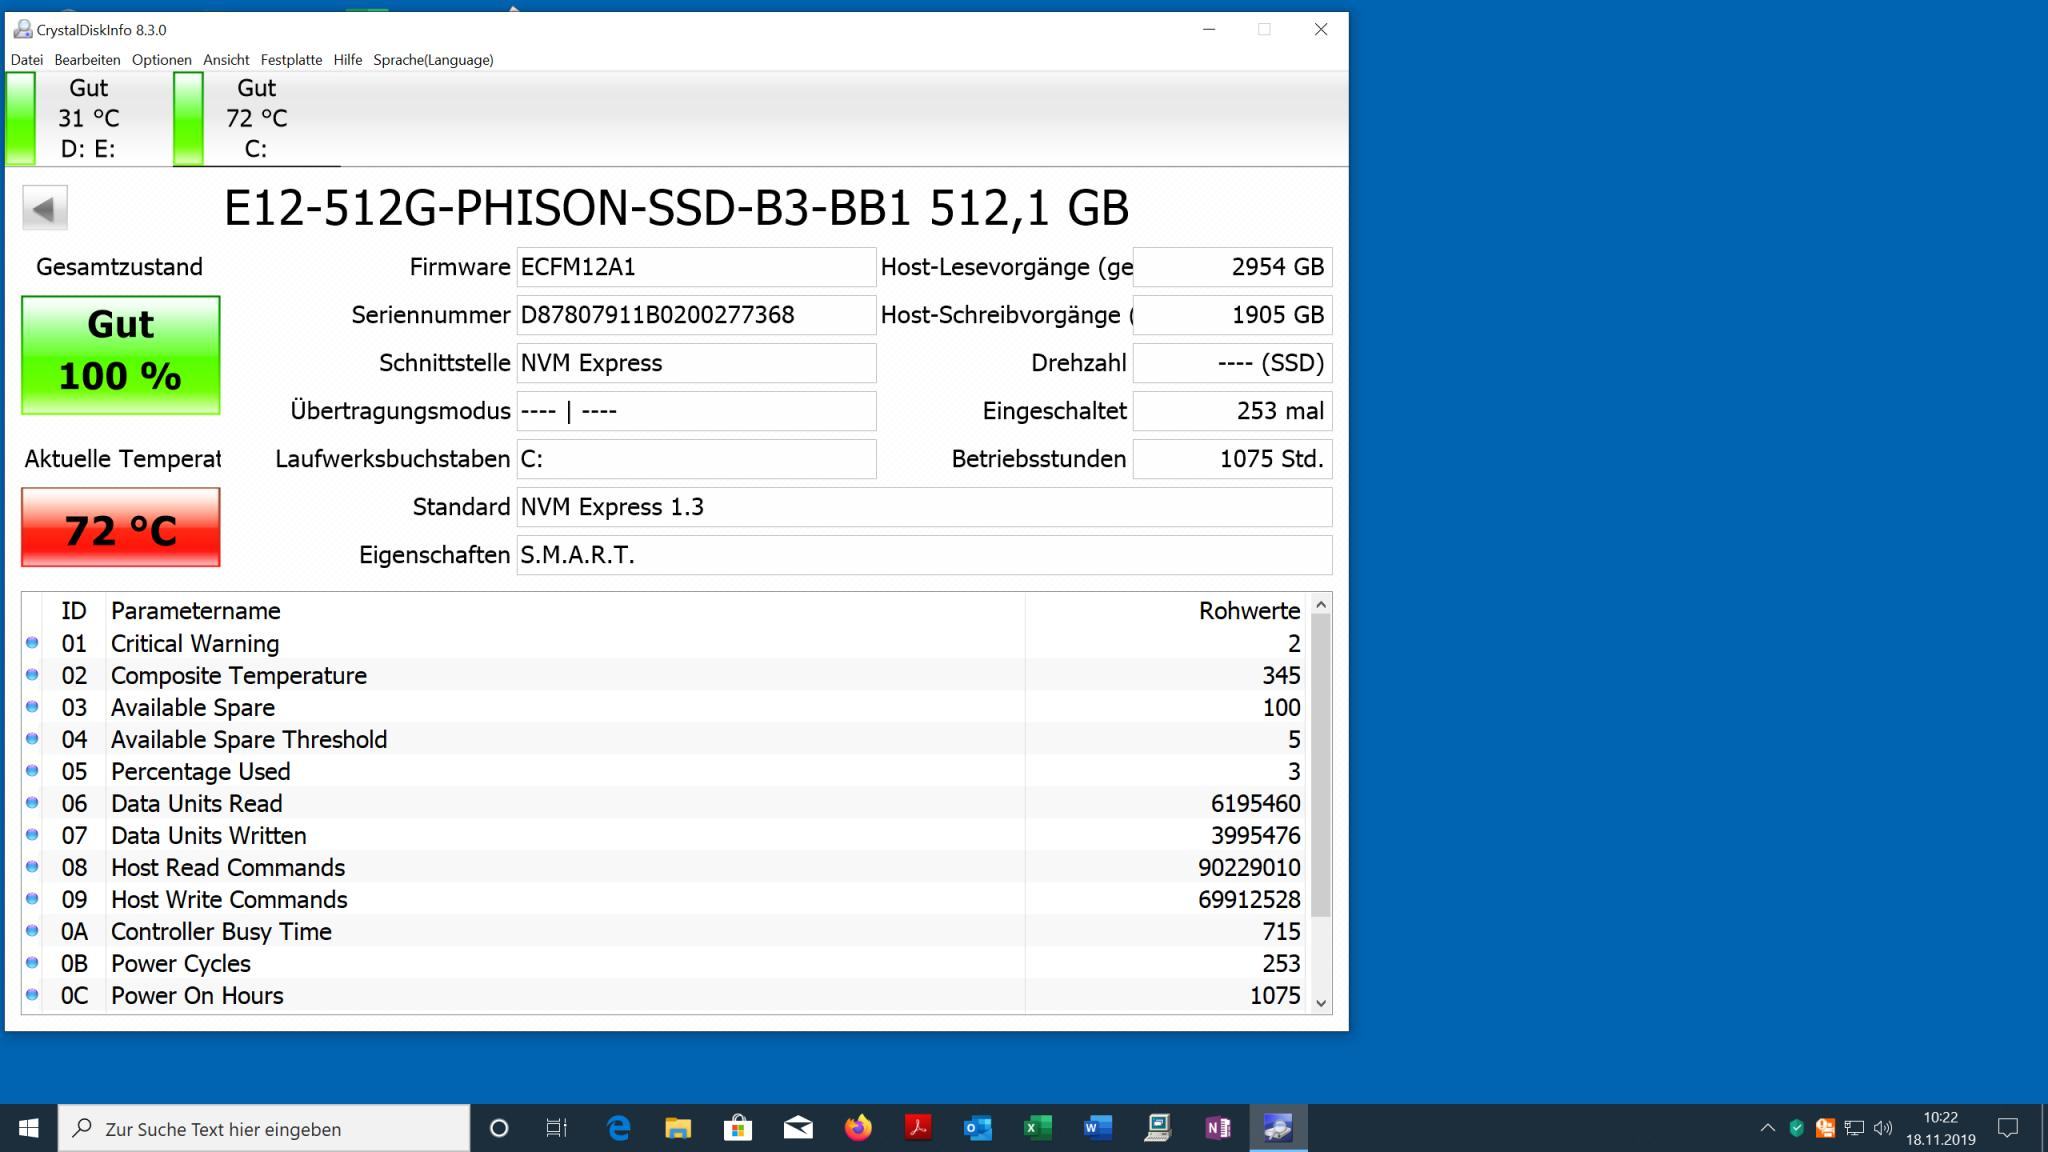Select the Host Write Commands row

tap(665, 899)
